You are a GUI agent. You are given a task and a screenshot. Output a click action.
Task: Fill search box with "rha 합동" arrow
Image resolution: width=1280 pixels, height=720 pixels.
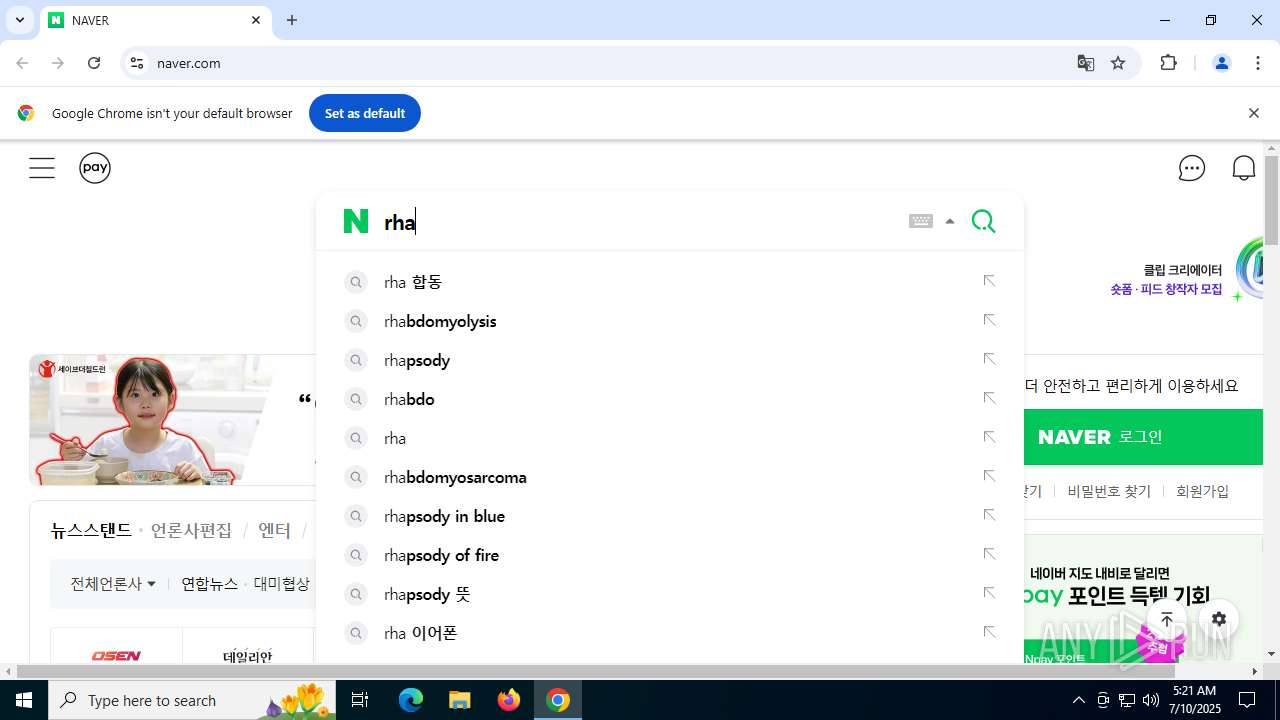point(989,281)
